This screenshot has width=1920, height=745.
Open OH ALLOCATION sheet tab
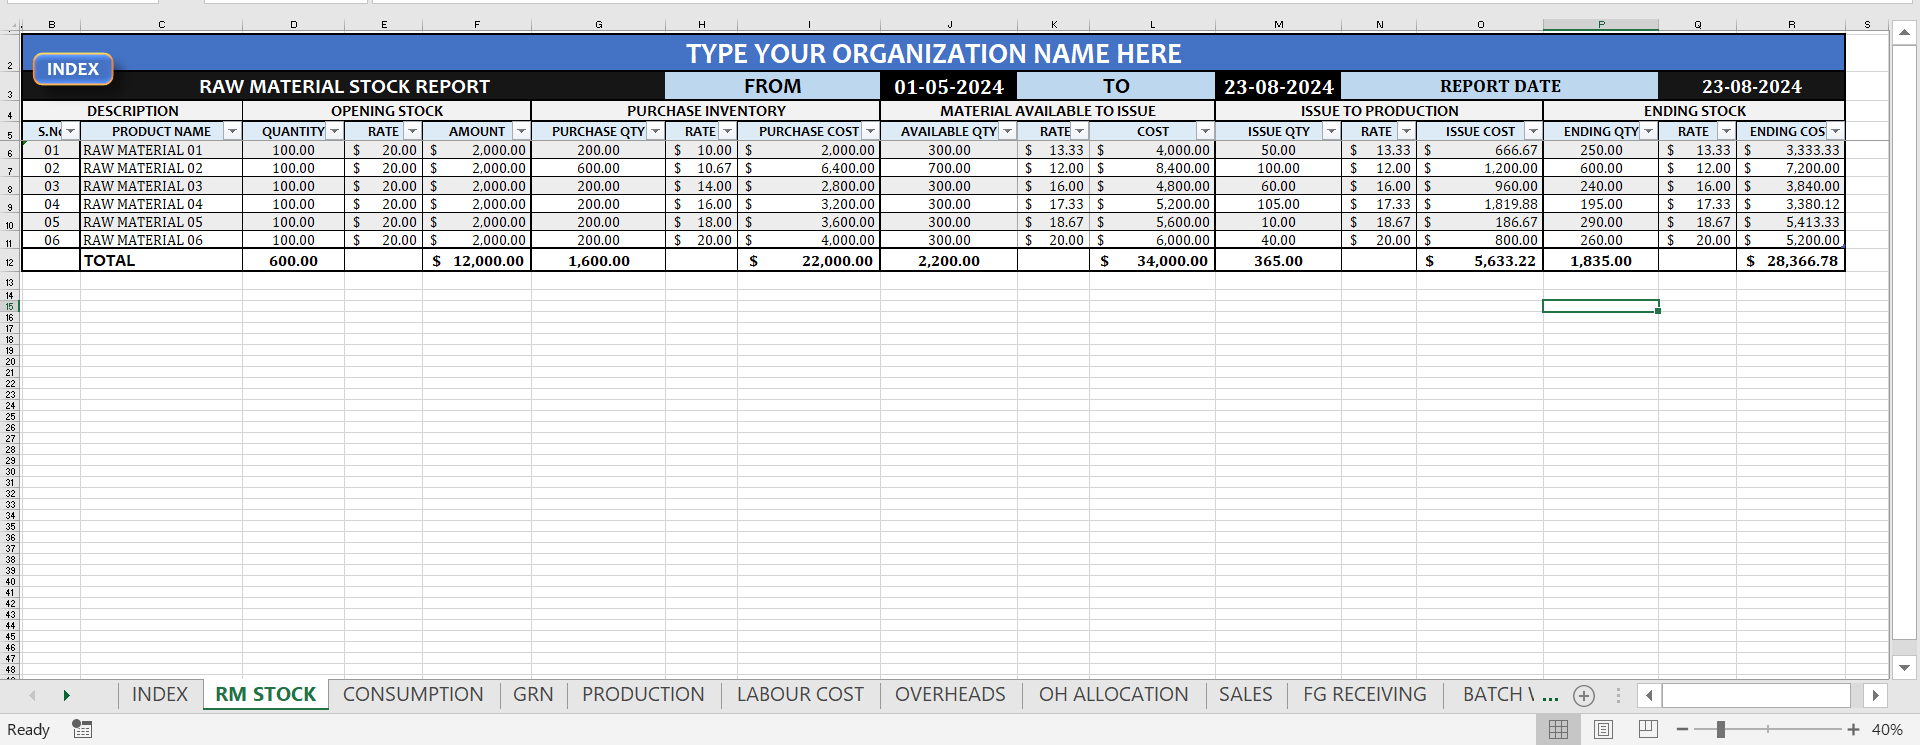[x=1113, y=695]
